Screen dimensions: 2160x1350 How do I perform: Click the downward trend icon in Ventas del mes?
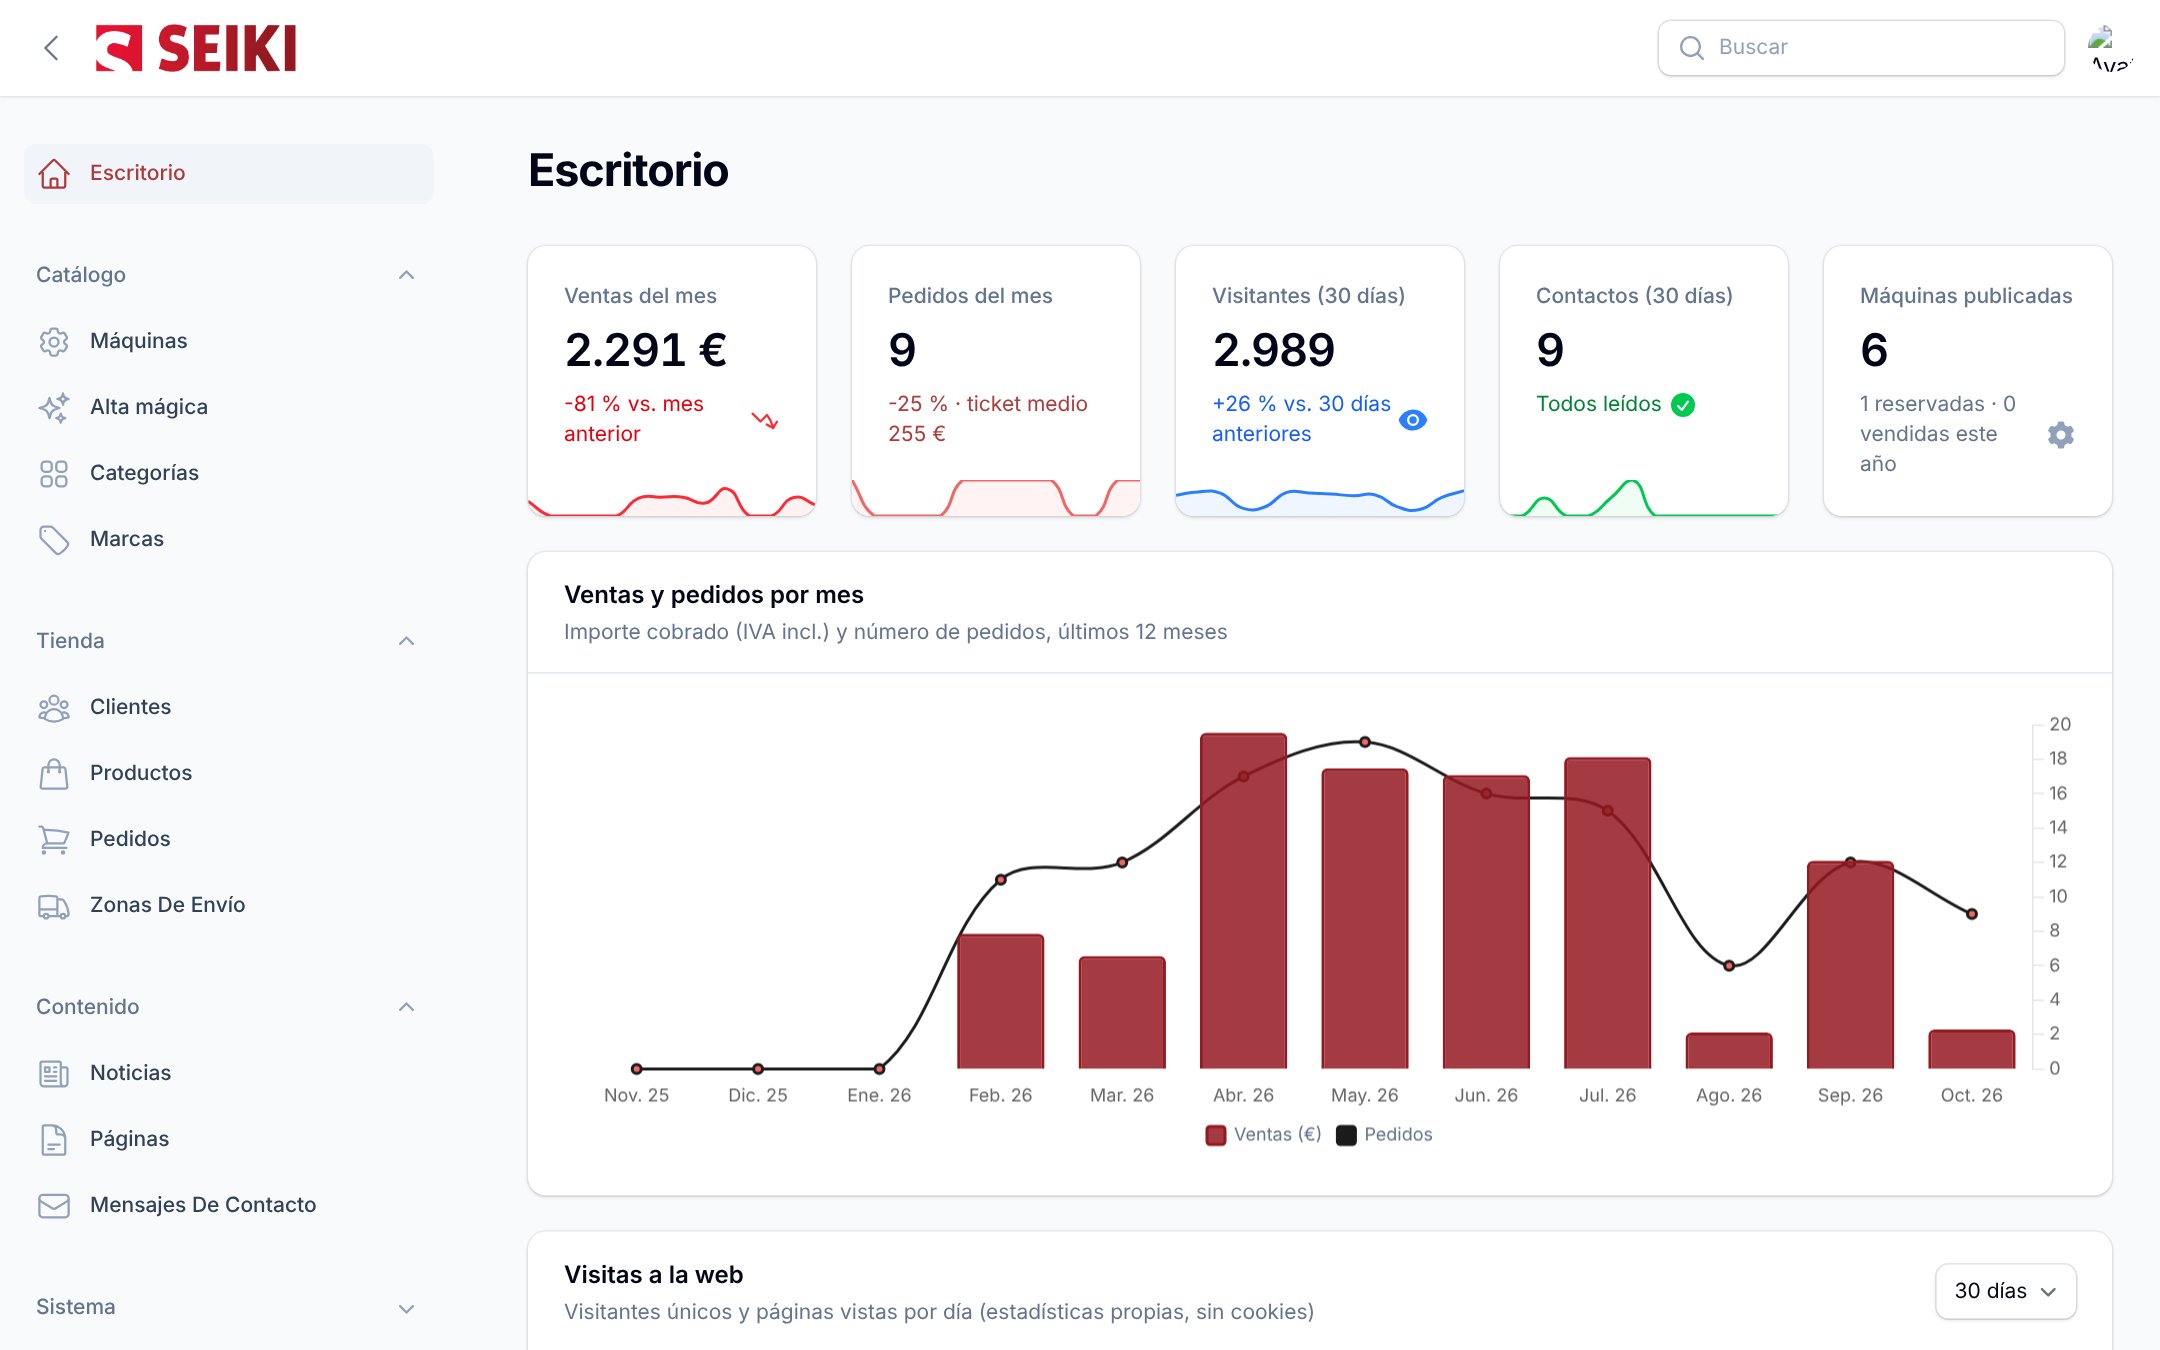coord(765,420)
